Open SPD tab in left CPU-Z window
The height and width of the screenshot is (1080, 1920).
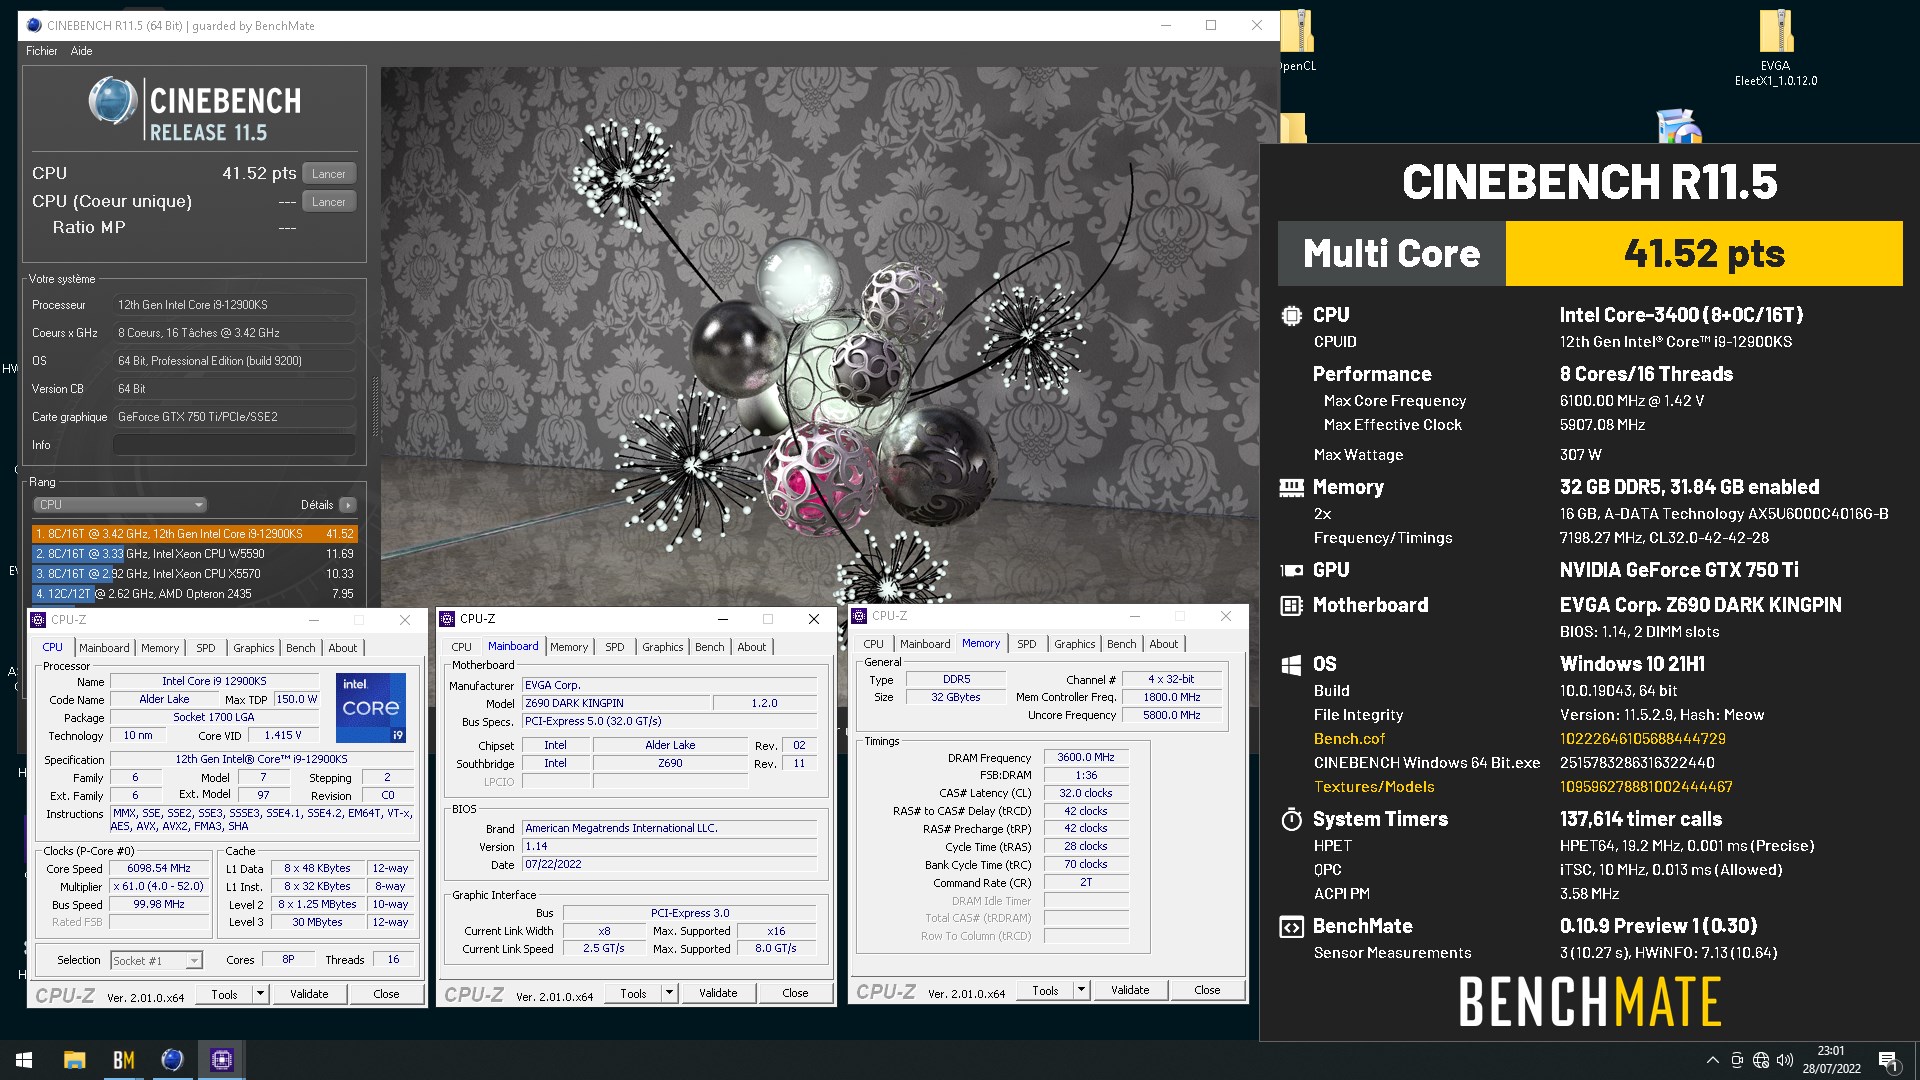[206, 648]
